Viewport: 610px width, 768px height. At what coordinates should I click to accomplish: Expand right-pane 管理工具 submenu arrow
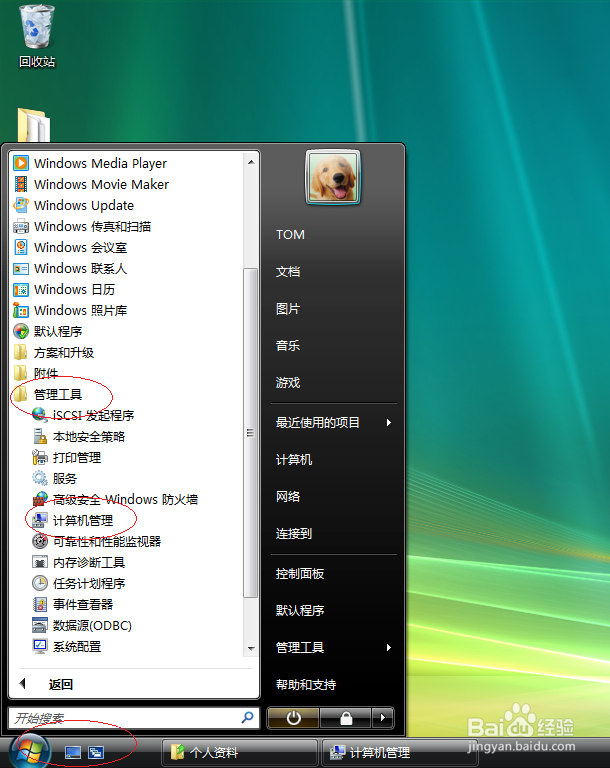(x=389, y=648)
